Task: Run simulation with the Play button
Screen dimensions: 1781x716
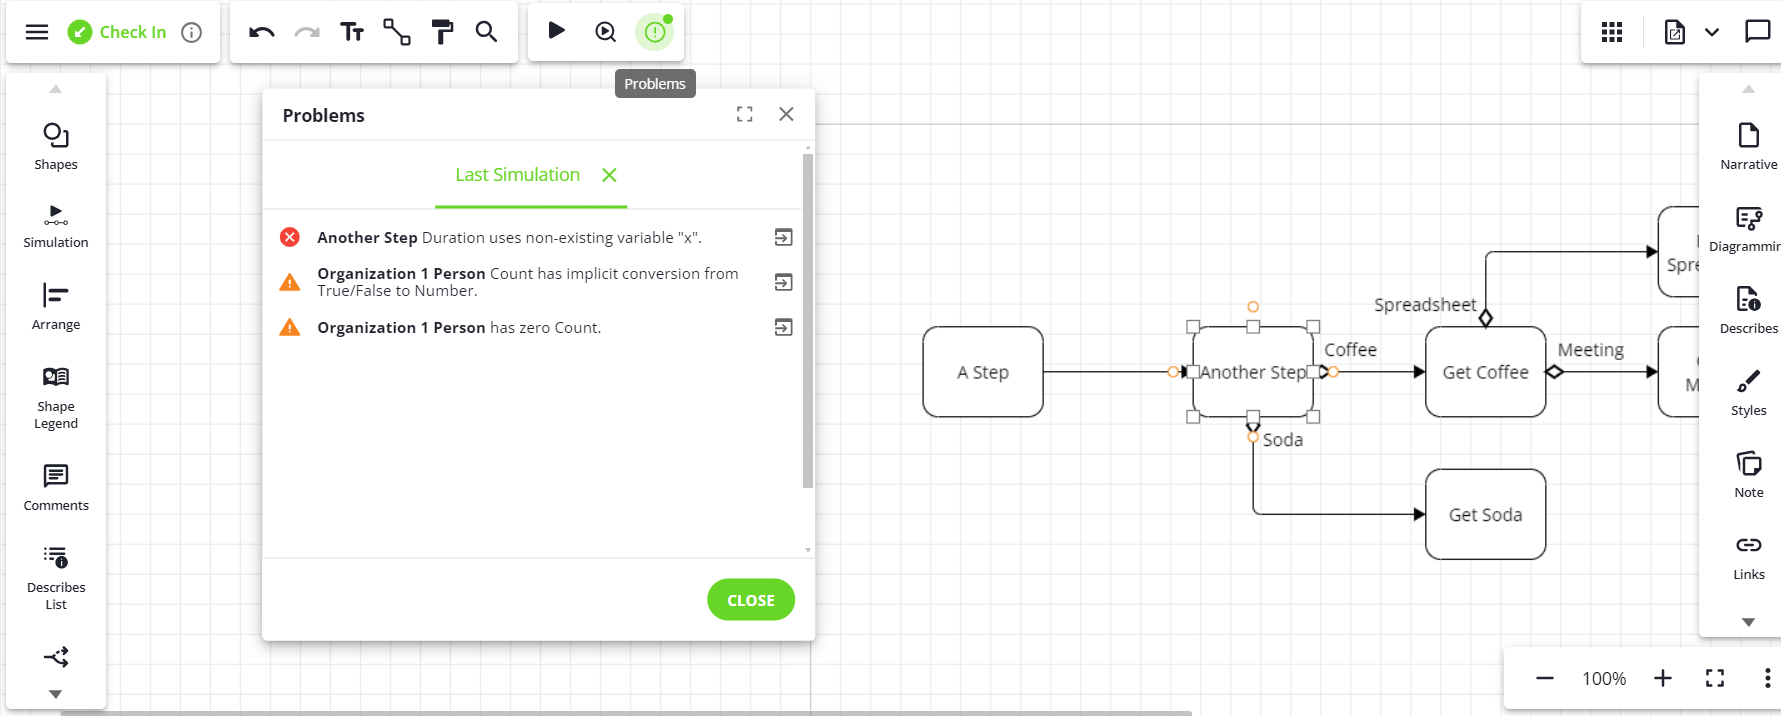Action: pyautogui.click(x=557, y=31)
